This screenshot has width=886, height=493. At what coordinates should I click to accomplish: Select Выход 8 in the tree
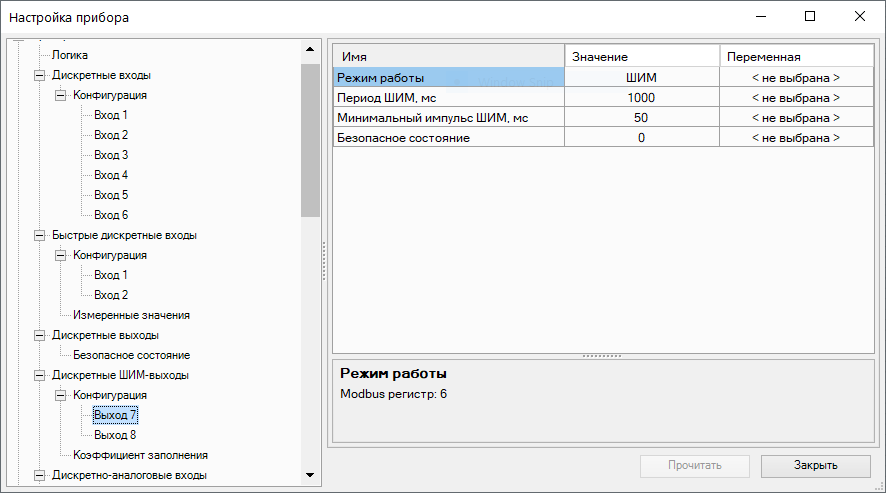(114, 435)
